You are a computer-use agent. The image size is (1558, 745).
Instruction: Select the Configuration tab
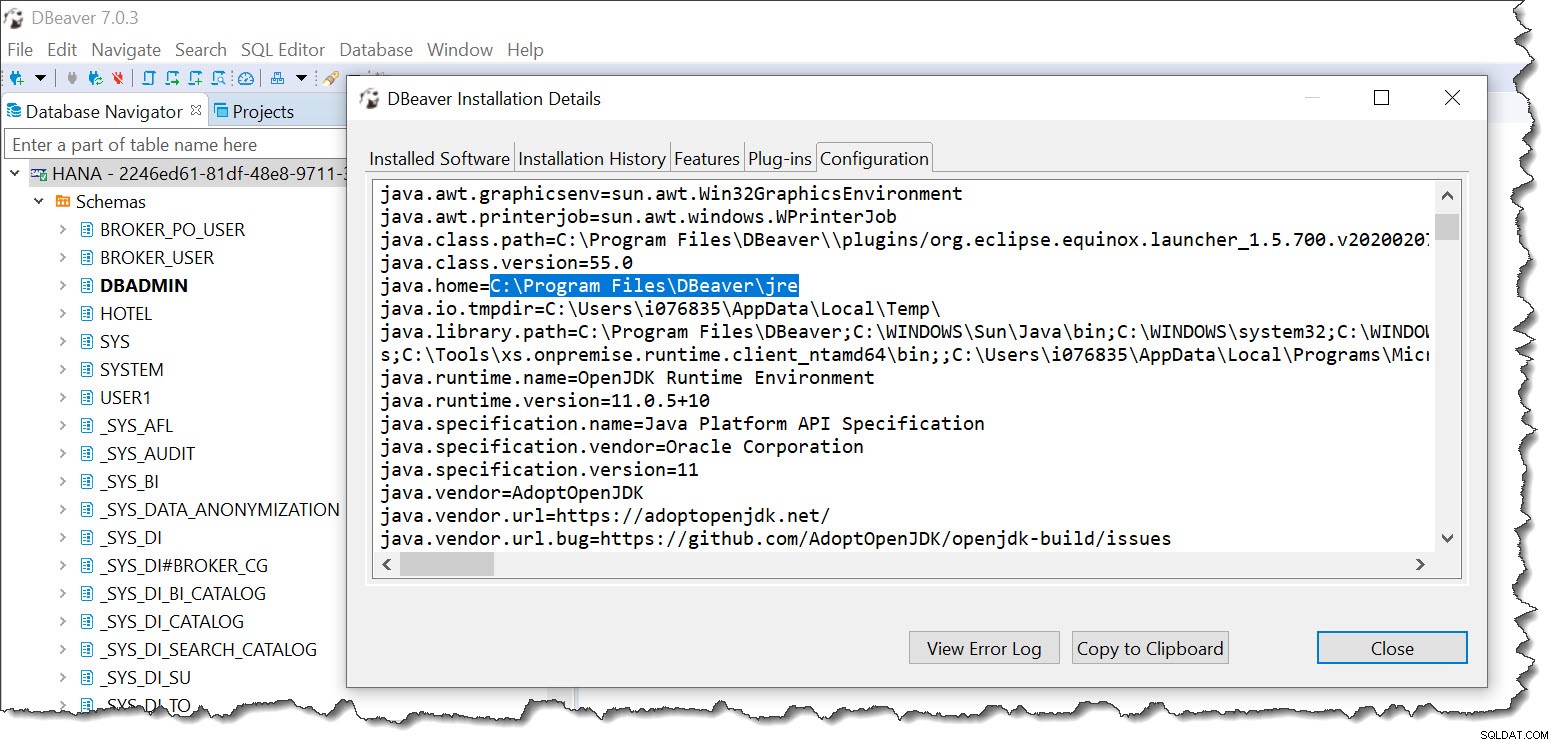(875, 157)
